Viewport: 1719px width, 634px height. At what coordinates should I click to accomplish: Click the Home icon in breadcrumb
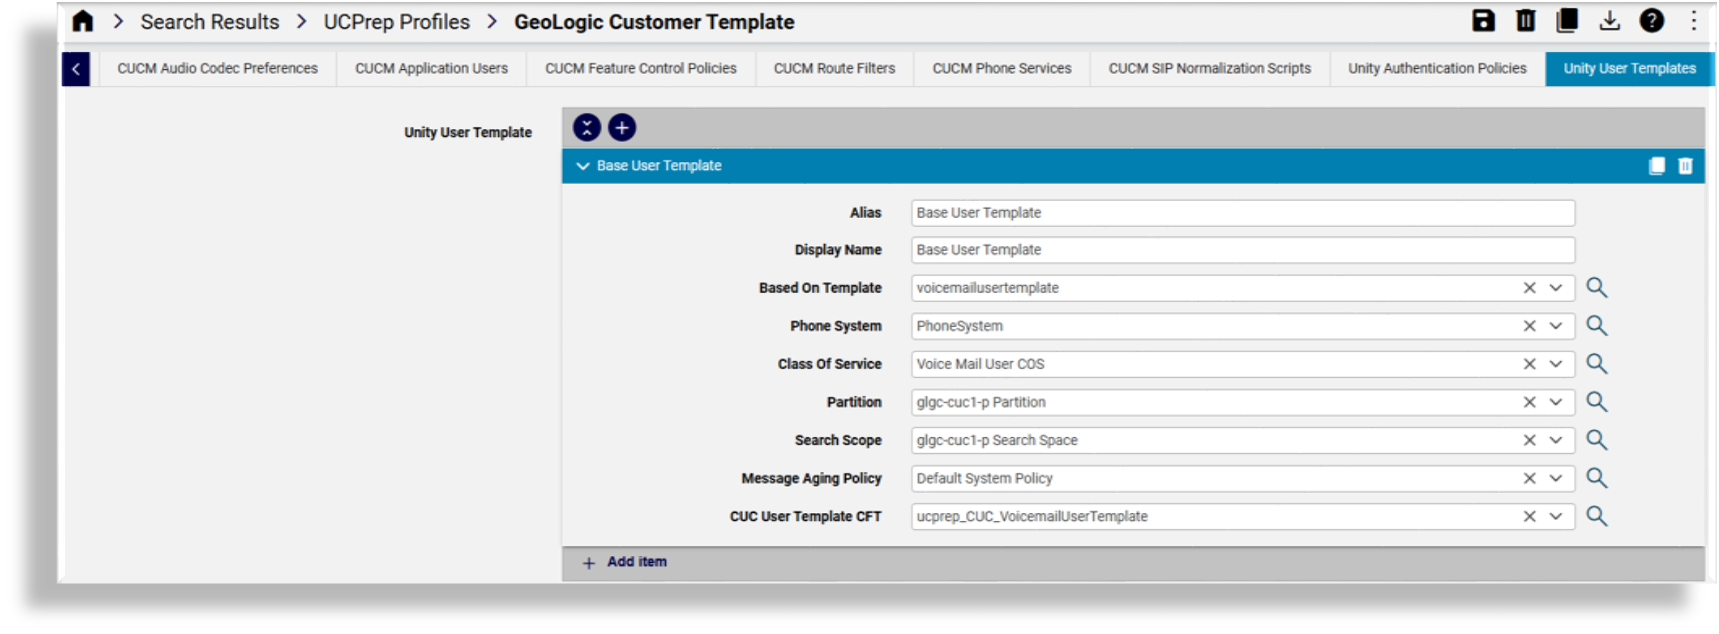click(x=83, y=21)
